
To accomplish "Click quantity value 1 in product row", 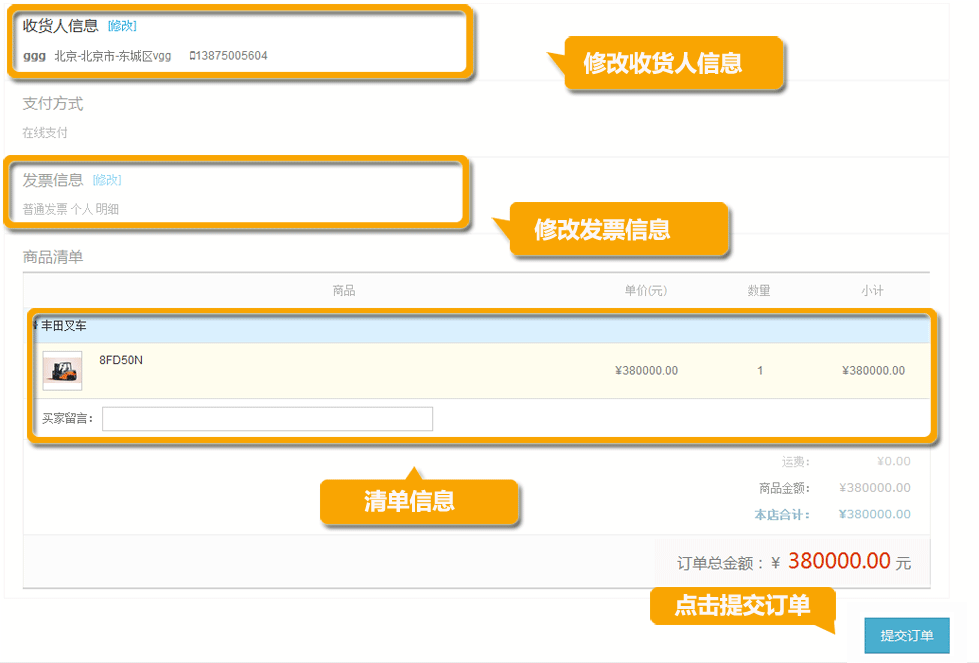I will (x=760, y=370).
